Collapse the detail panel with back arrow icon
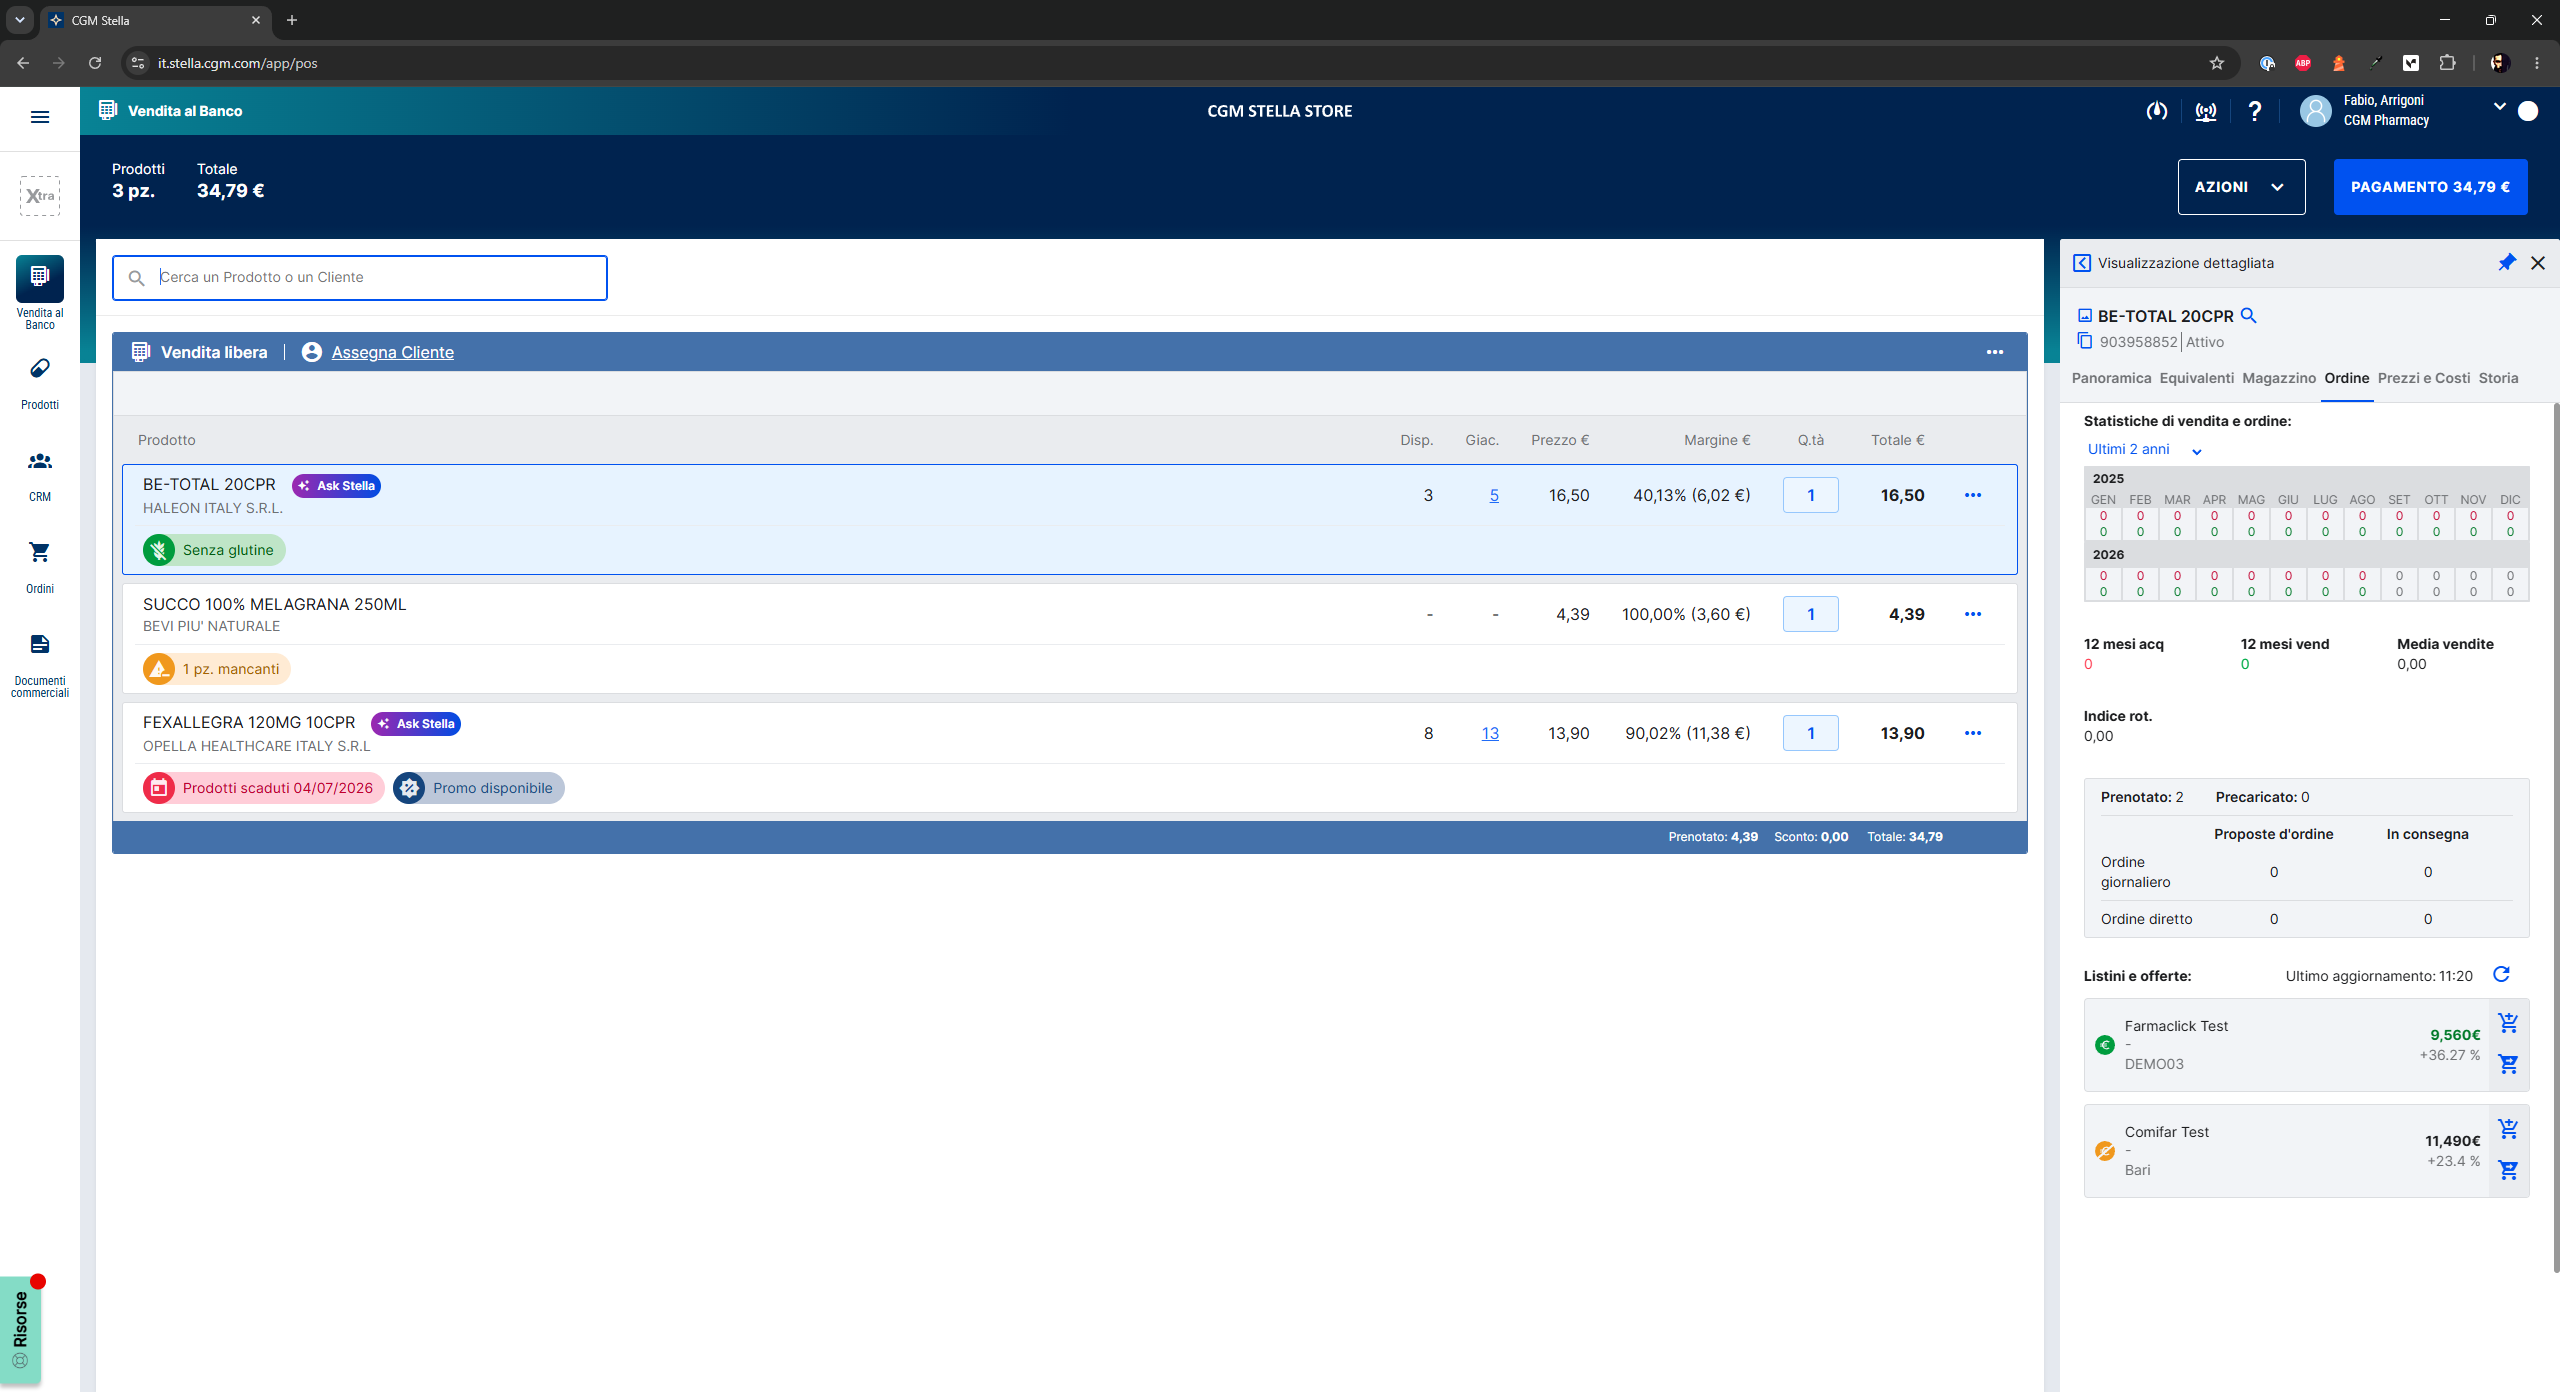This screenshot has height=1392, width=2560. (2082, 263)
